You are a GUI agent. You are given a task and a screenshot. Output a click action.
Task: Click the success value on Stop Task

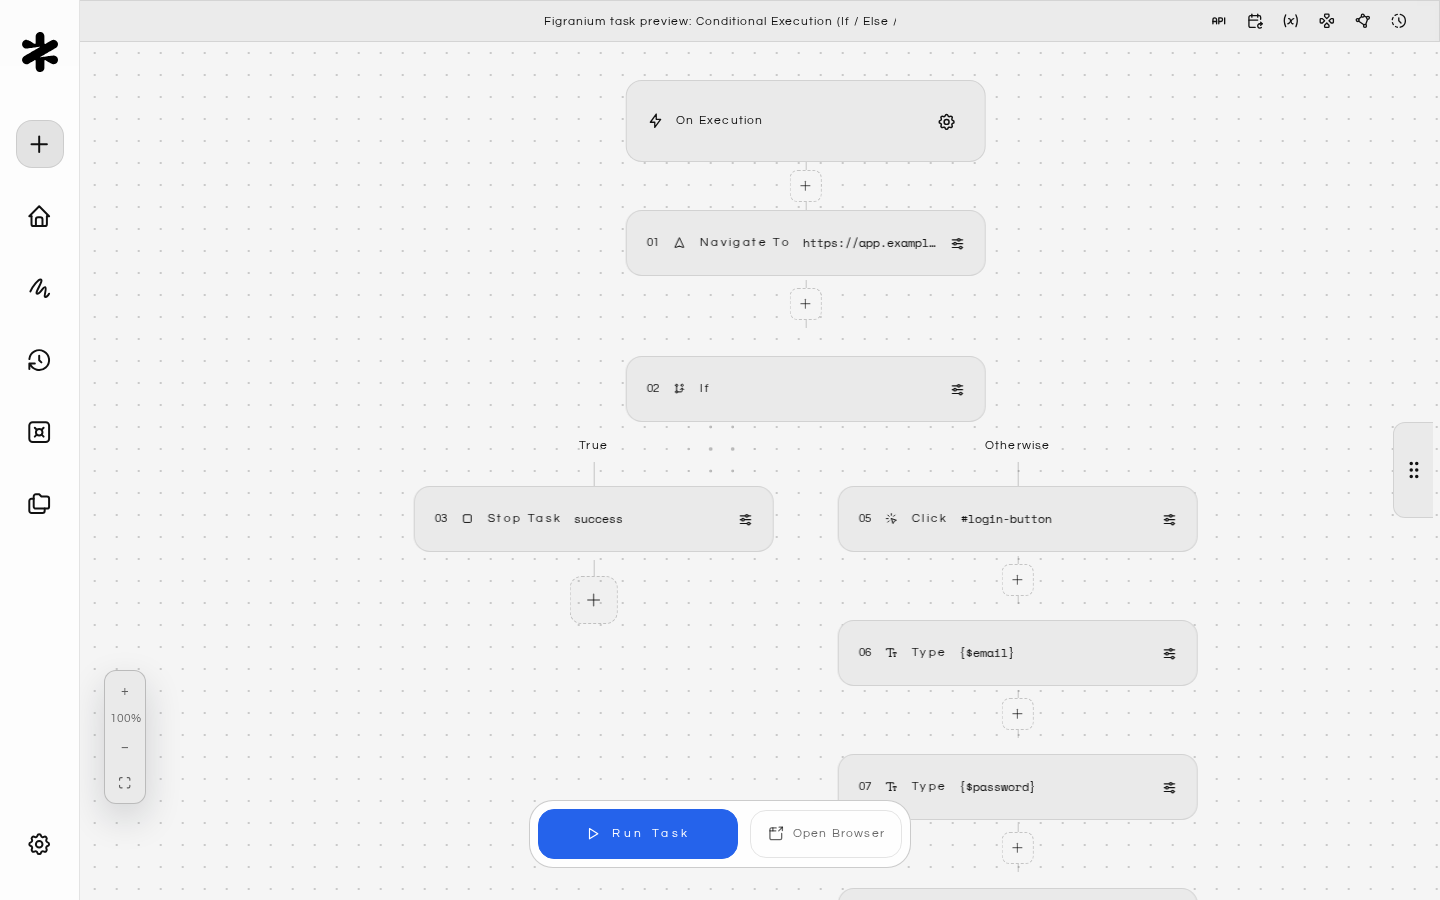click(598, 520)
